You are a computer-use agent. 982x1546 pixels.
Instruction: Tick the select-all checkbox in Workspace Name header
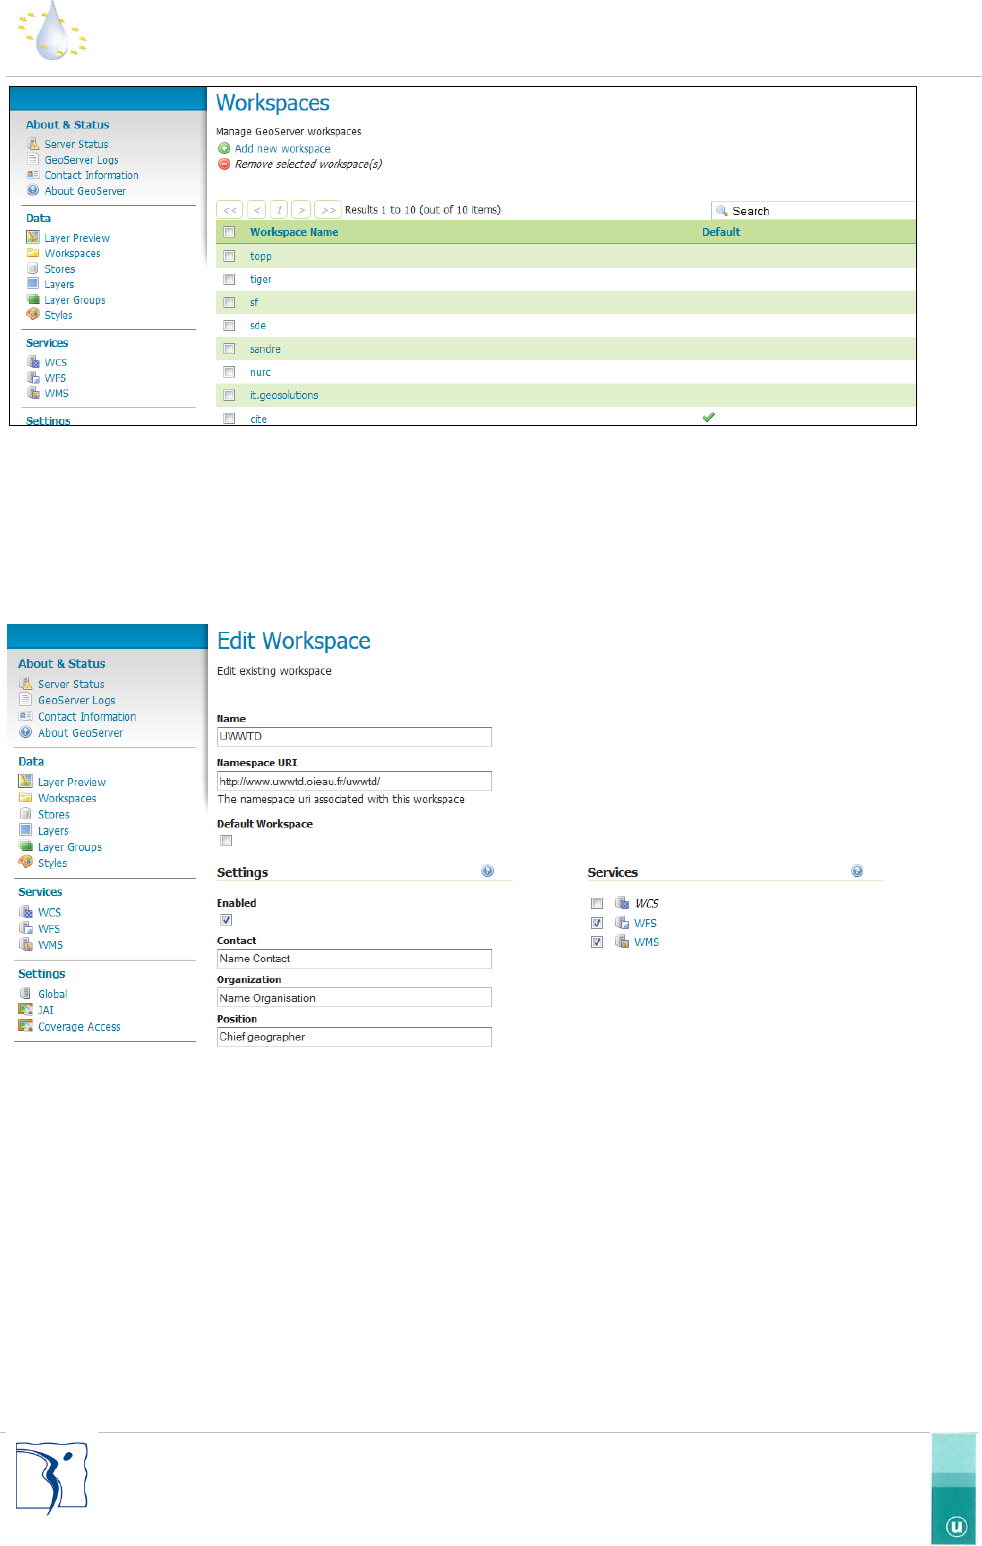229,232
